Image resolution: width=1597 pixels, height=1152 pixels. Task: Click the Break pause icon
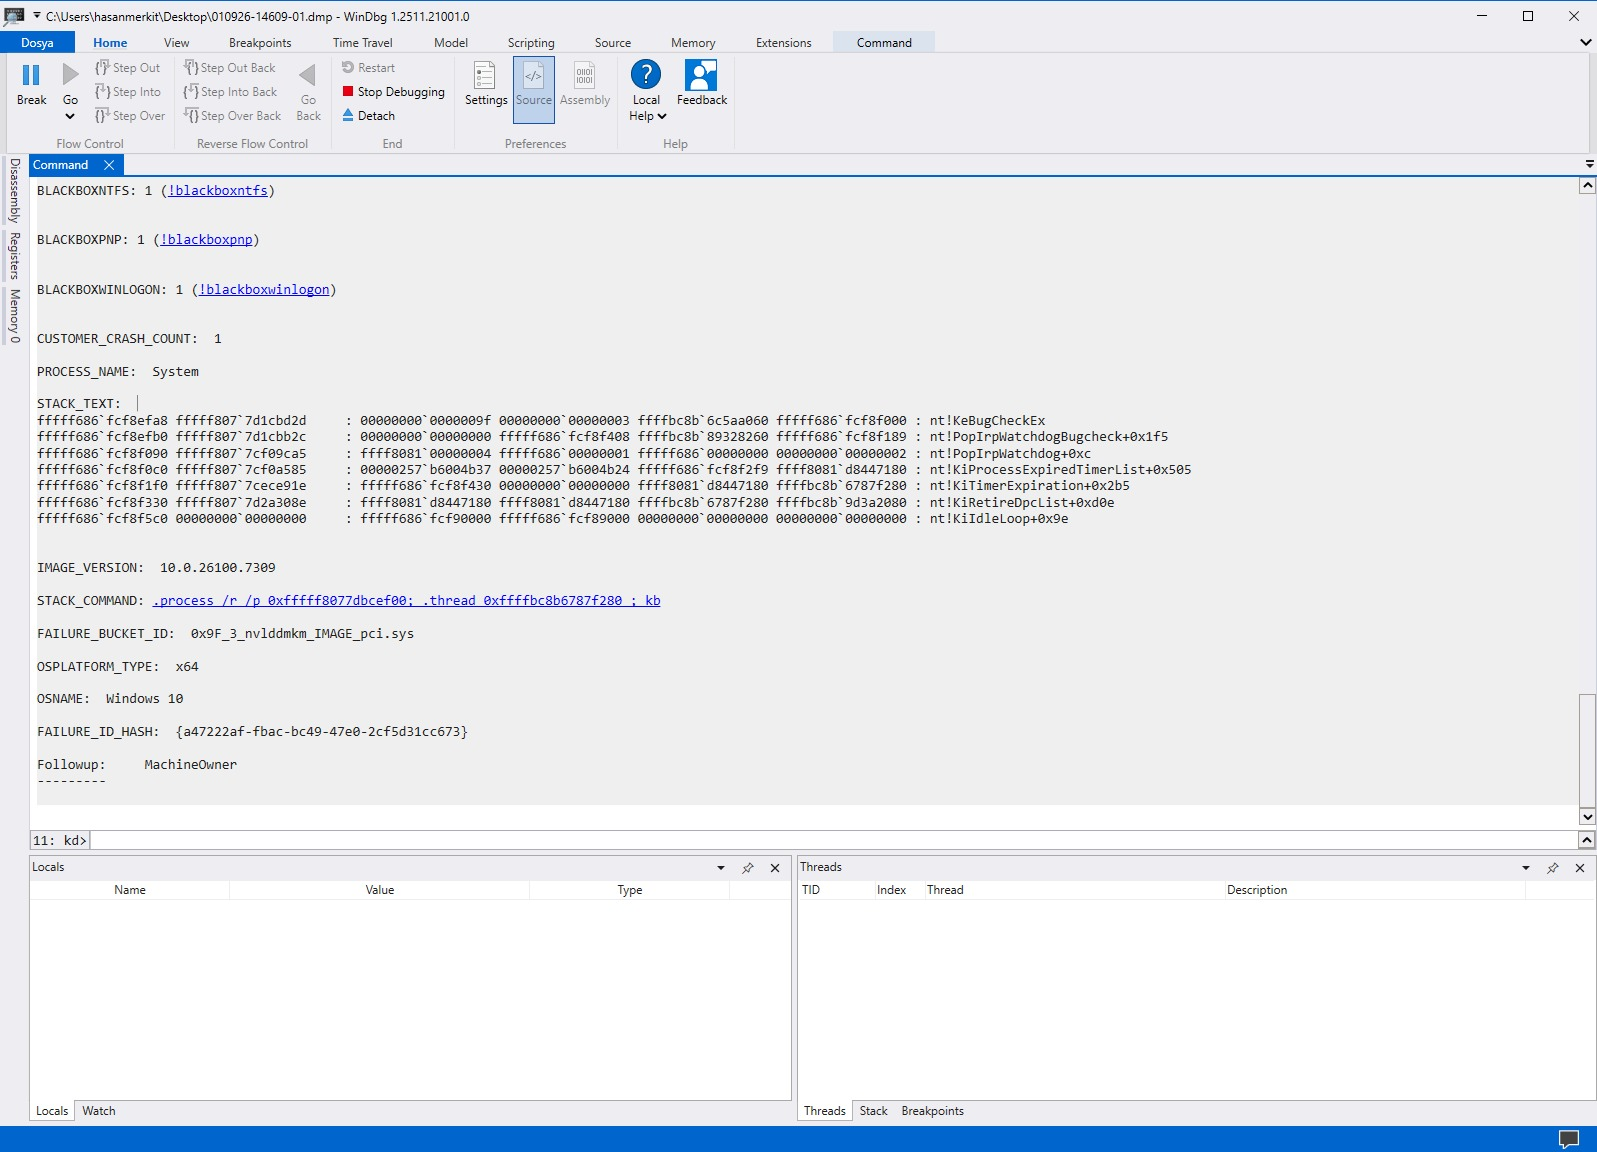pos(31,75)
